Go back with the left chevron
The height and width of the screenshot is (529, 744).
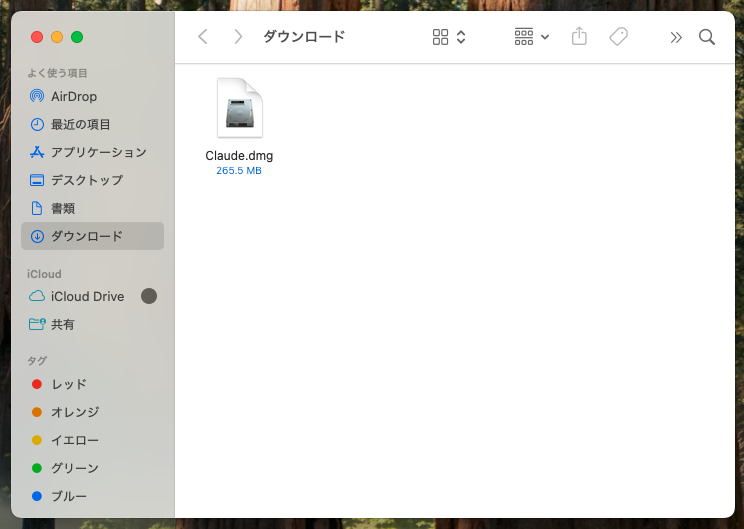click(x=203, y=37)
